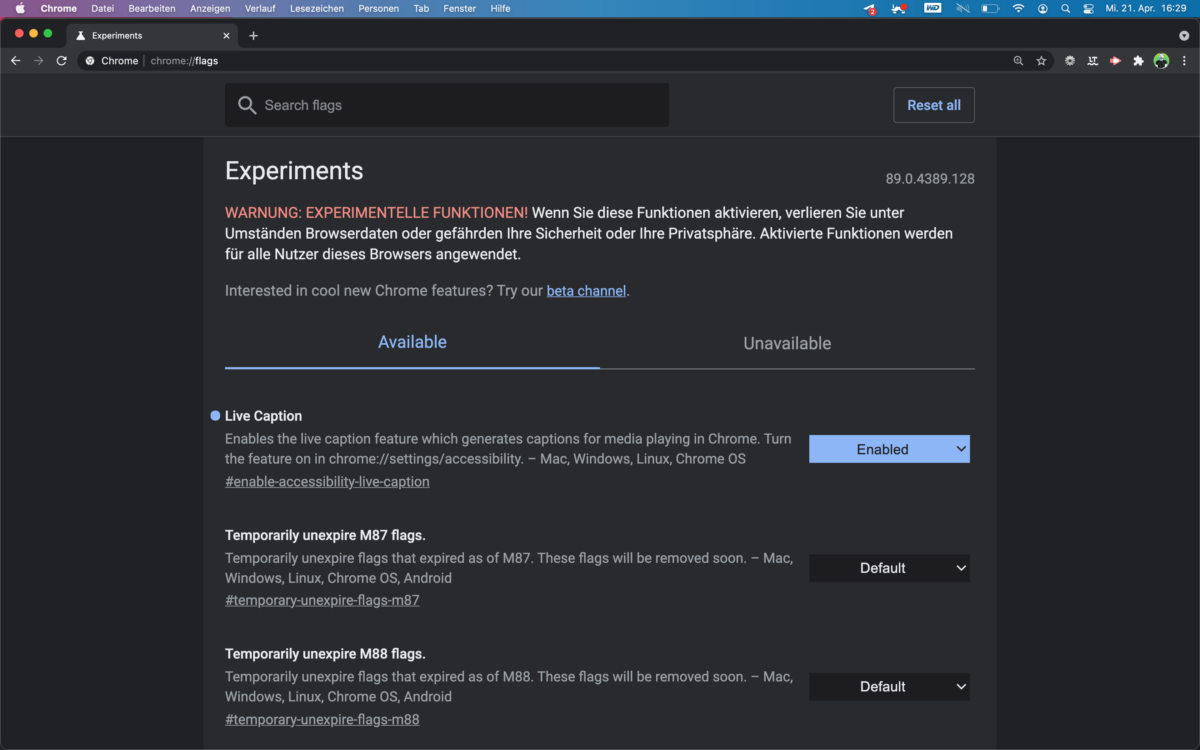Click the menu bar icon with the red dot
The image size is (1200, 750).
tap(899, 8)
